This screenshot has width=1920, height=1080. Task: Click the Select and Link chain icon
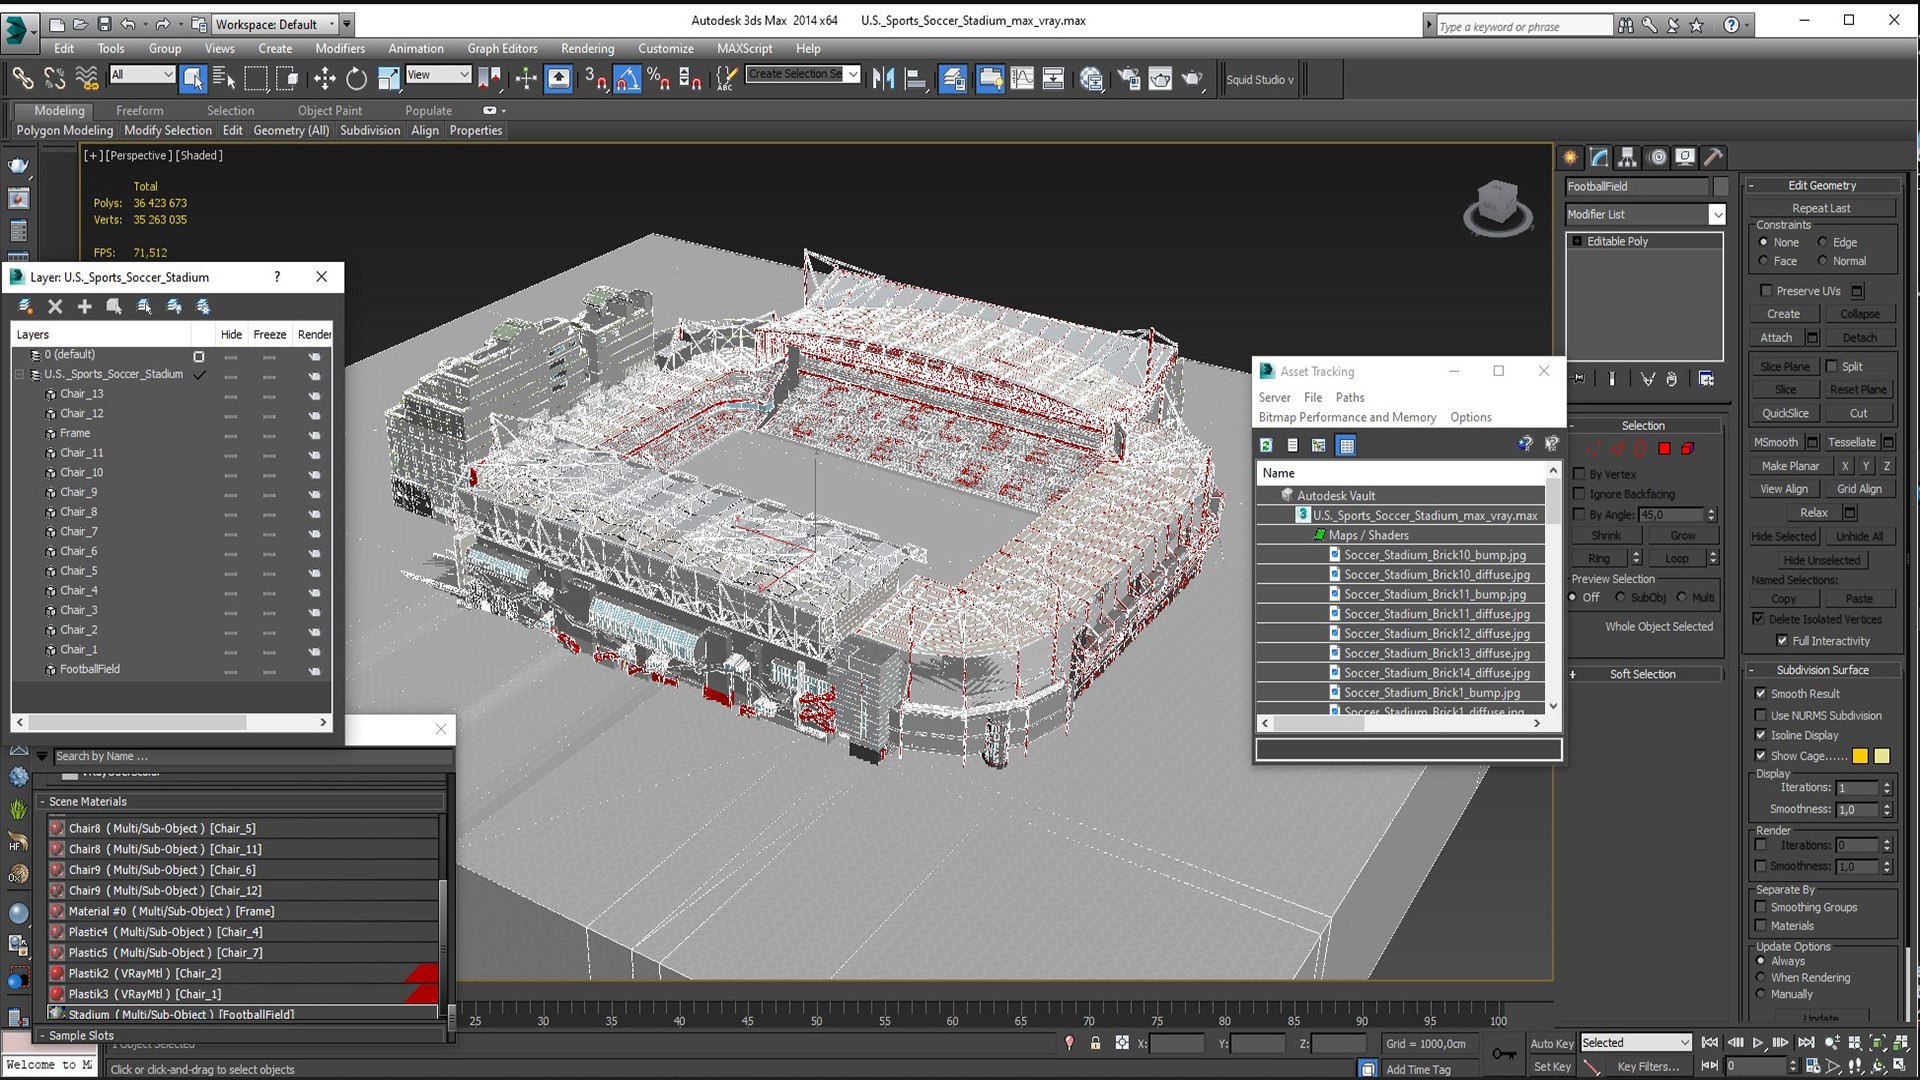point(22,78)
